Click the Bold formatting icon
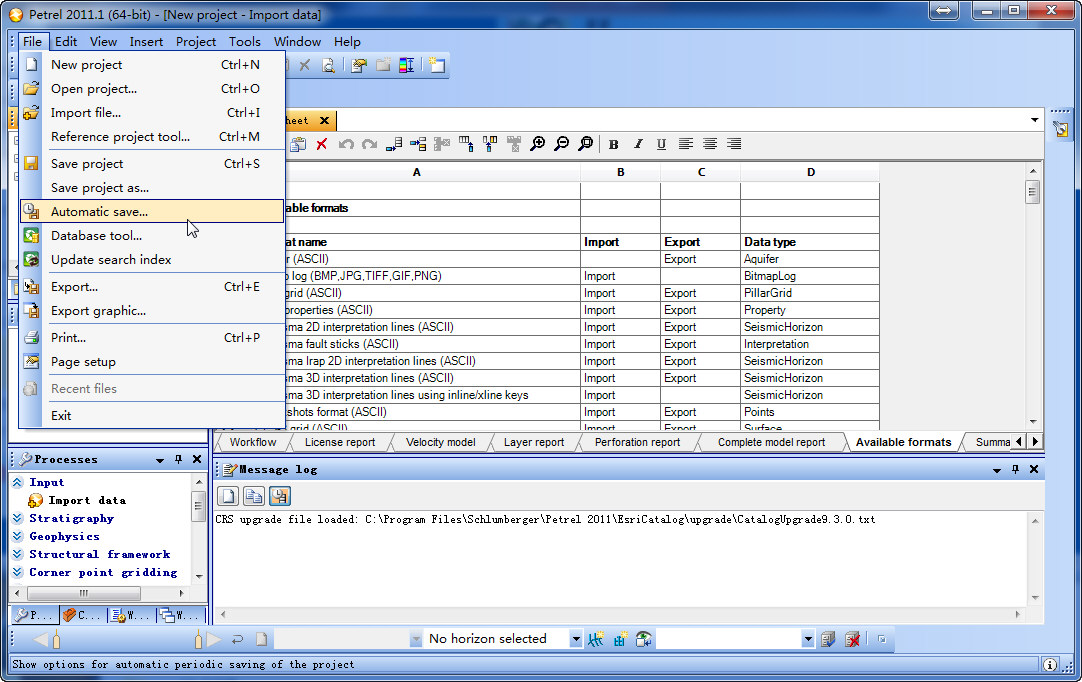The image size is (1082, 682). (613, 144)
